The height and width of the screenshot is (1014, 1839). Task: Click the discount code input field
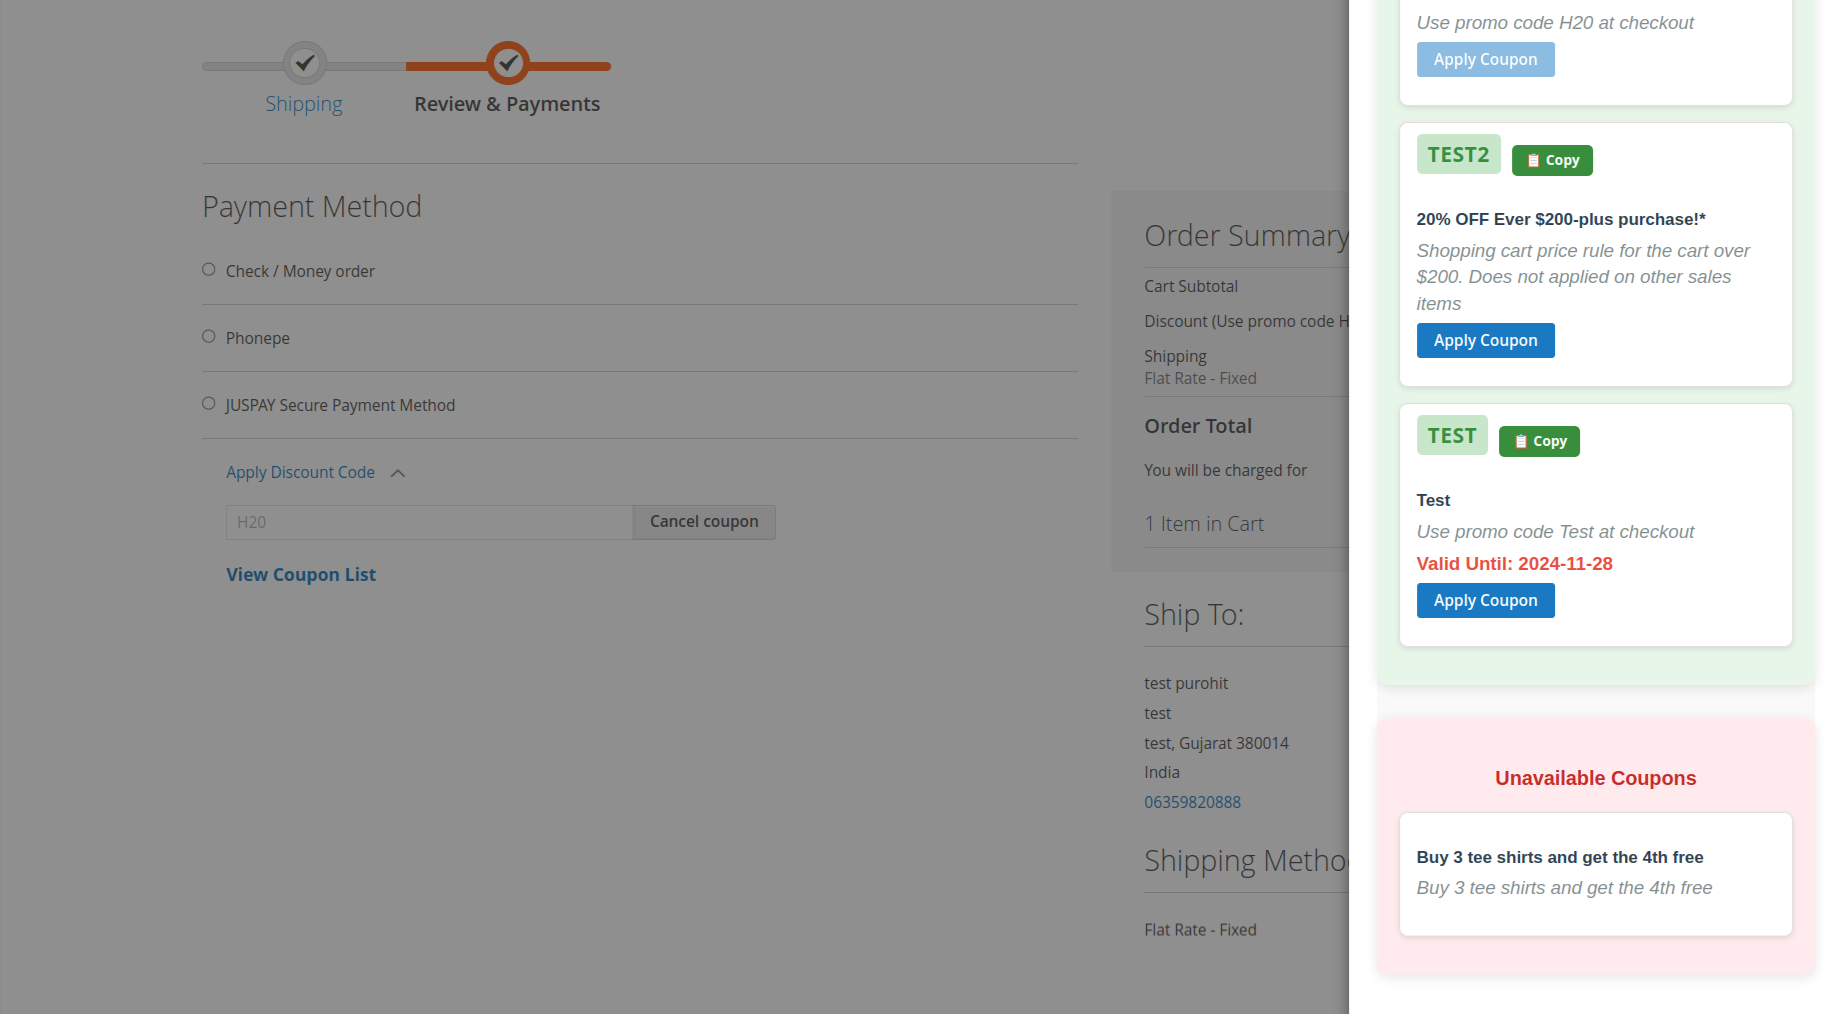(x=428, y=521)
